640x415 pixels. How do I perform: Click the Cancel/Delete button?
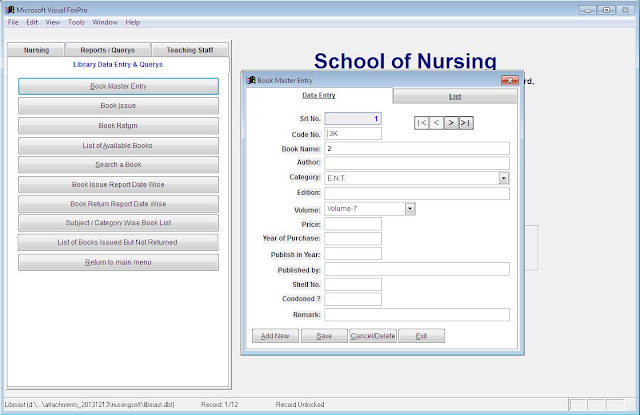pos(373,336)
